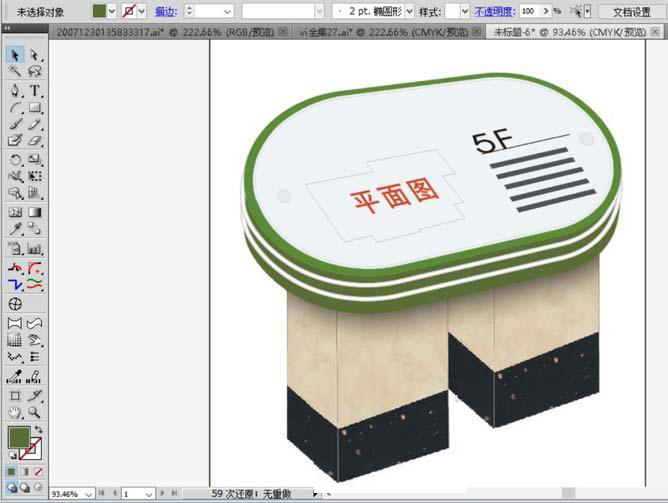Screen dimensions: 668x503
Task: Select the Eraser tool
Action: click(35, 140)
